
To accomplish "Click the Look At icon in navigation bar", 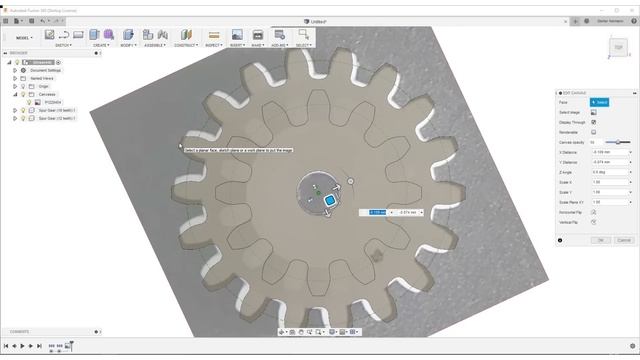I will [292, 332].
